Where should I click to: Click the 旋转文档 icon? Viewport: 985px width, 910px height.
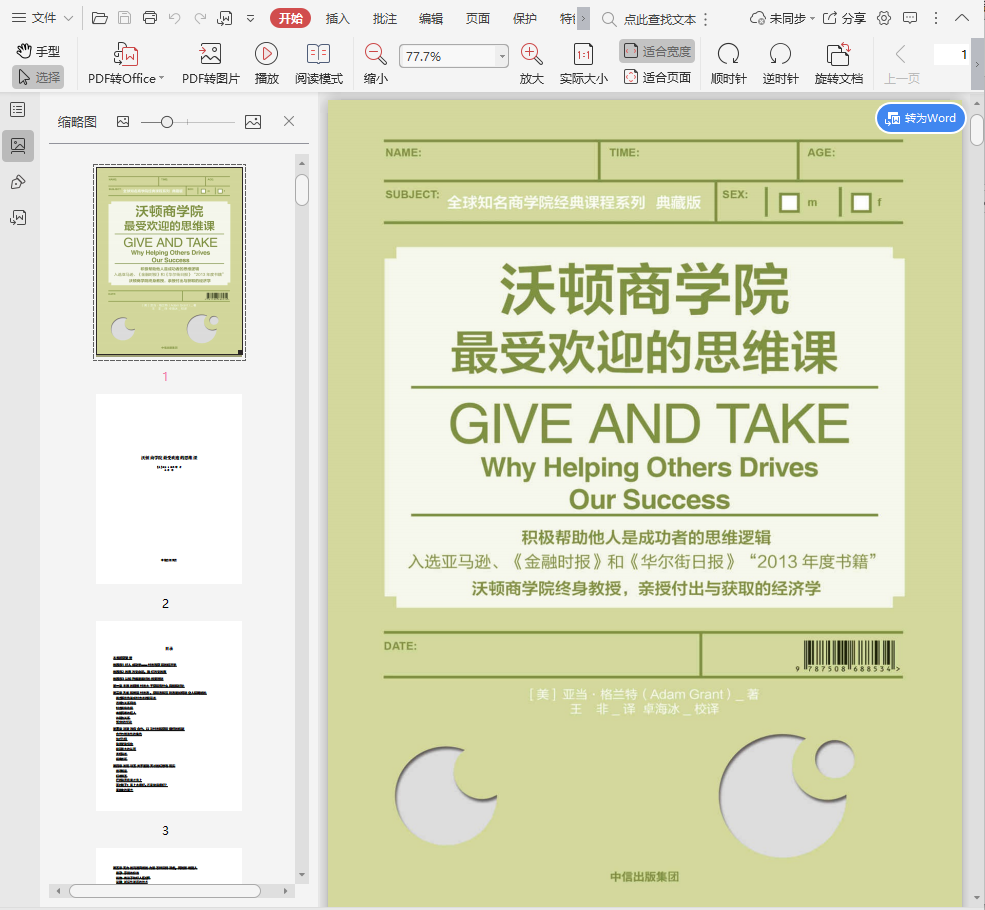(838, 54)
